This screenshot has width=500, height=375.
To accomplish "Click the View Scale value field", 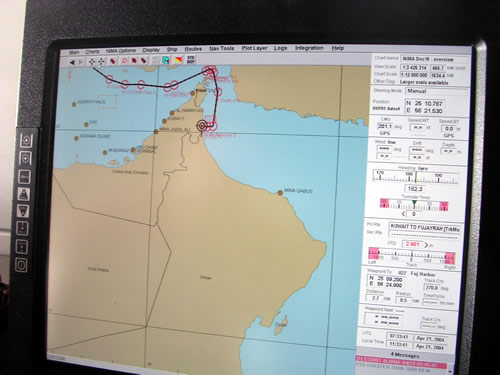I will 414,68.
